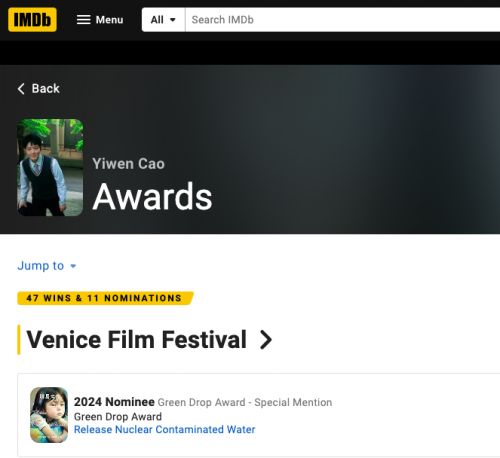Expand the Jump to dropdown
This screenshot has height=458, width=500.
[x=47, y=266]
